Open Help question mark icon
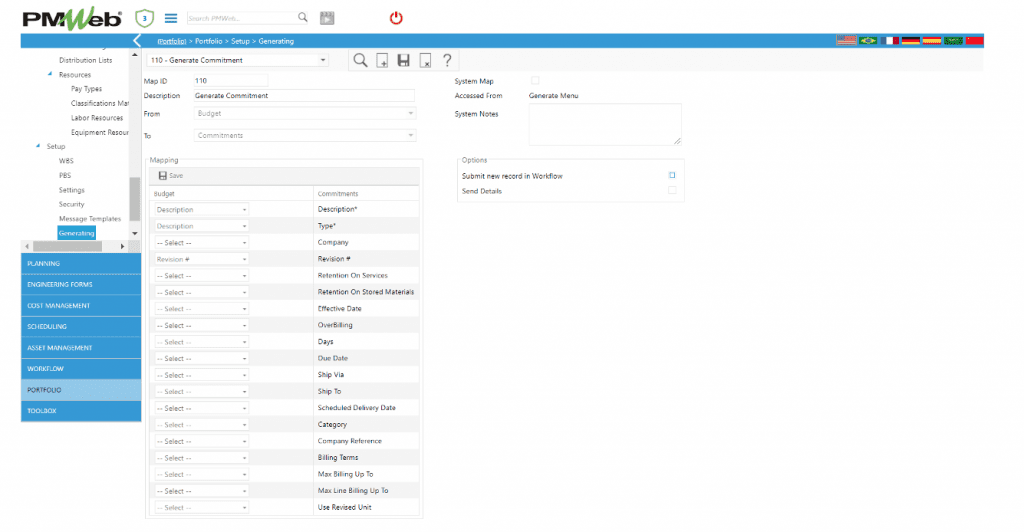The height and width of the screenshot is (532, 1024). point(447,61)
